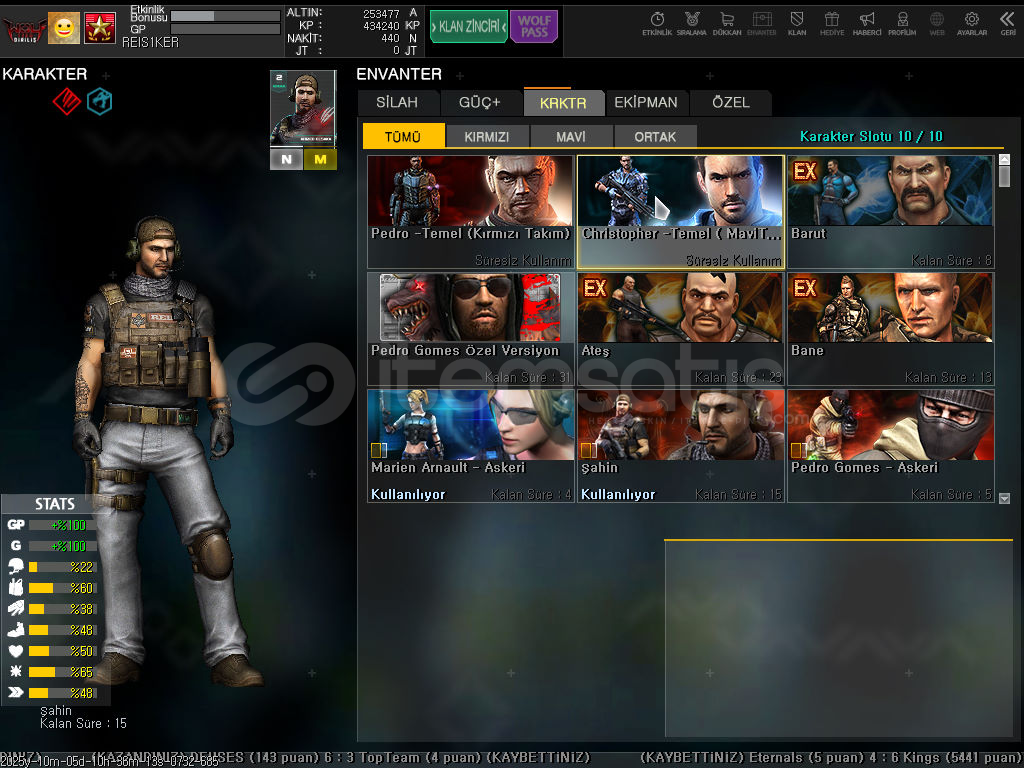1024x768 pixels.
Task: Click the yellow smiley face icon
Action: (64, 28)
